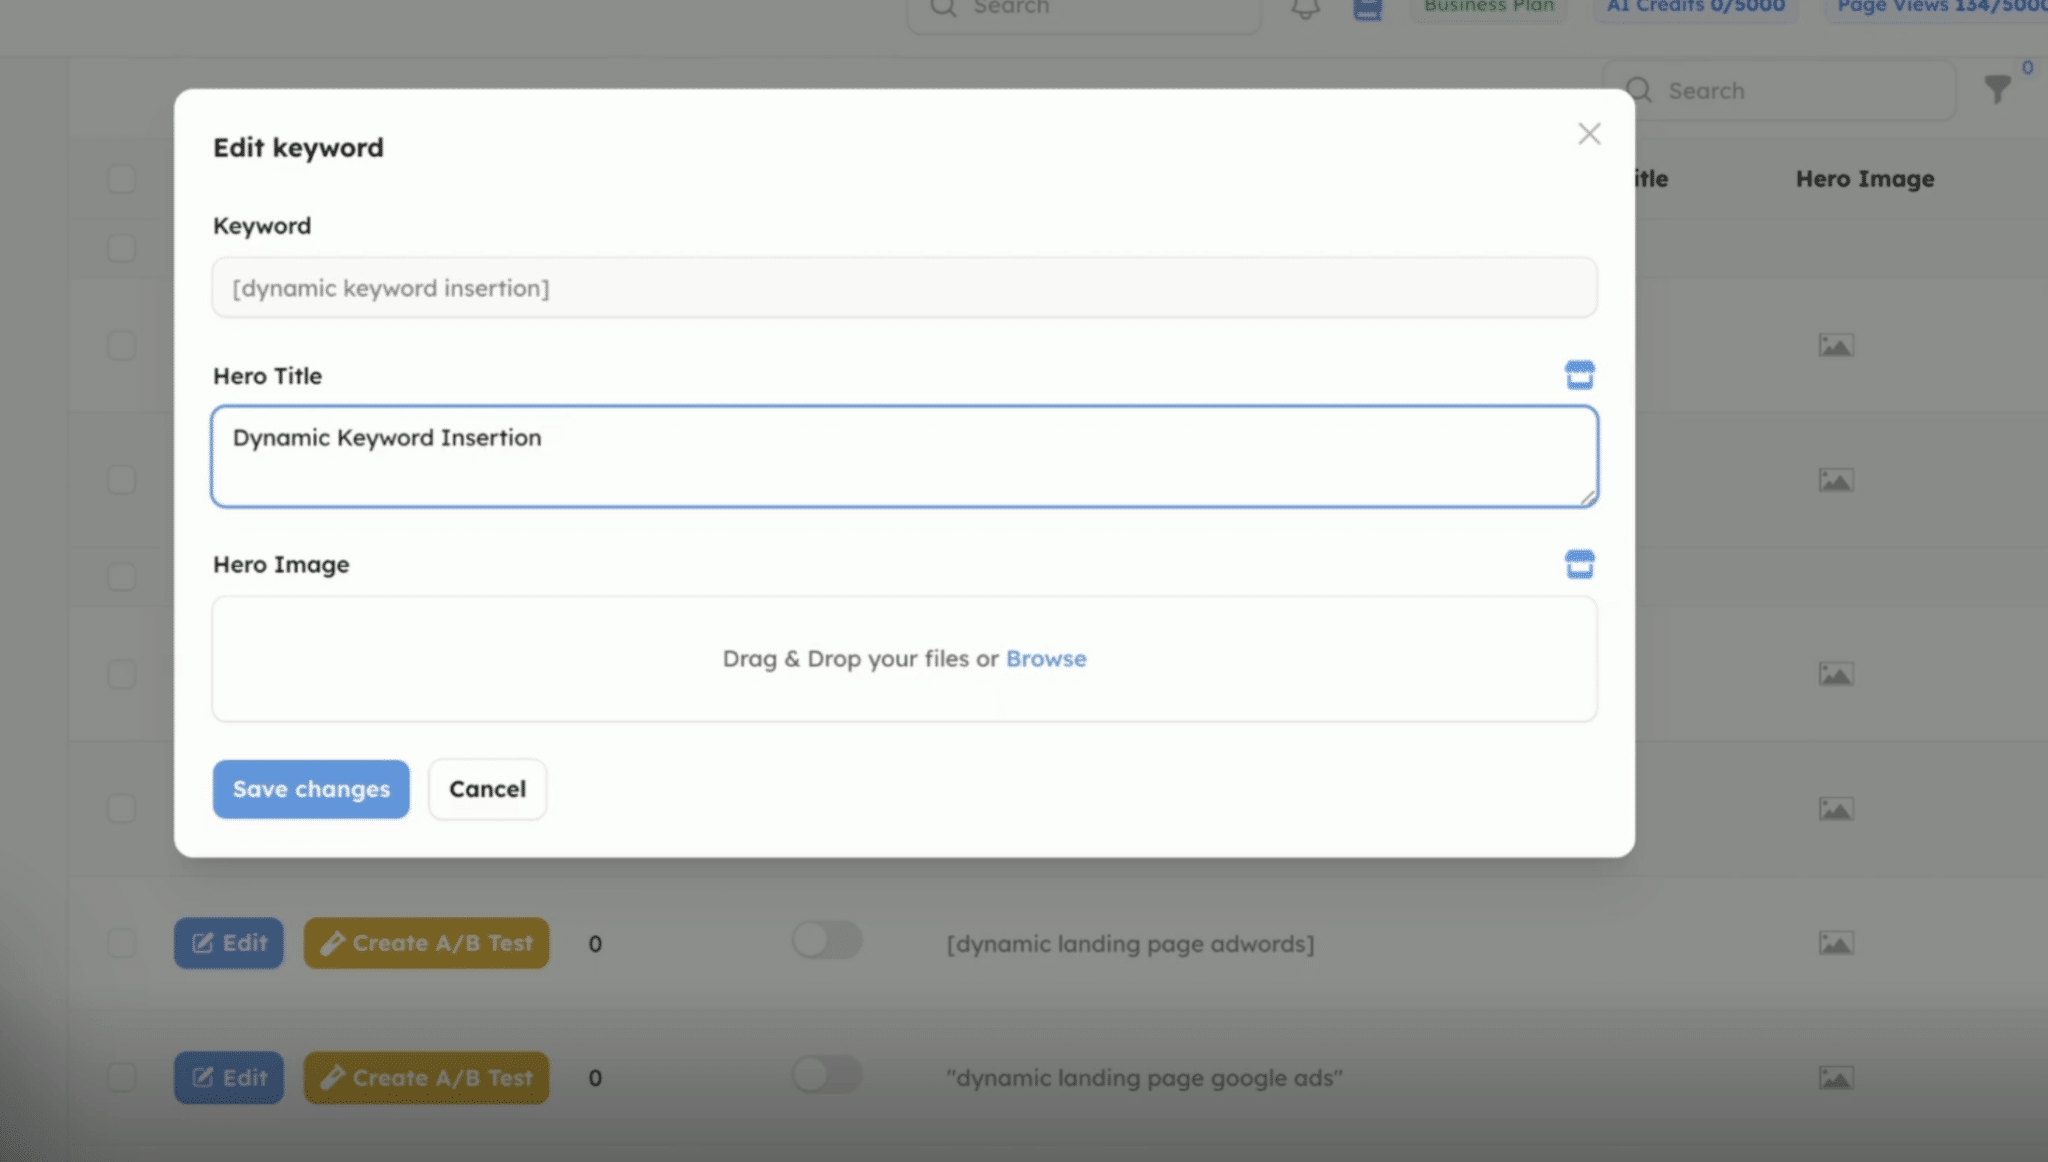Screen dimensions: 2048x1162
Task: Click Edit button for google ads row
Action: (x=229, y=1078)
